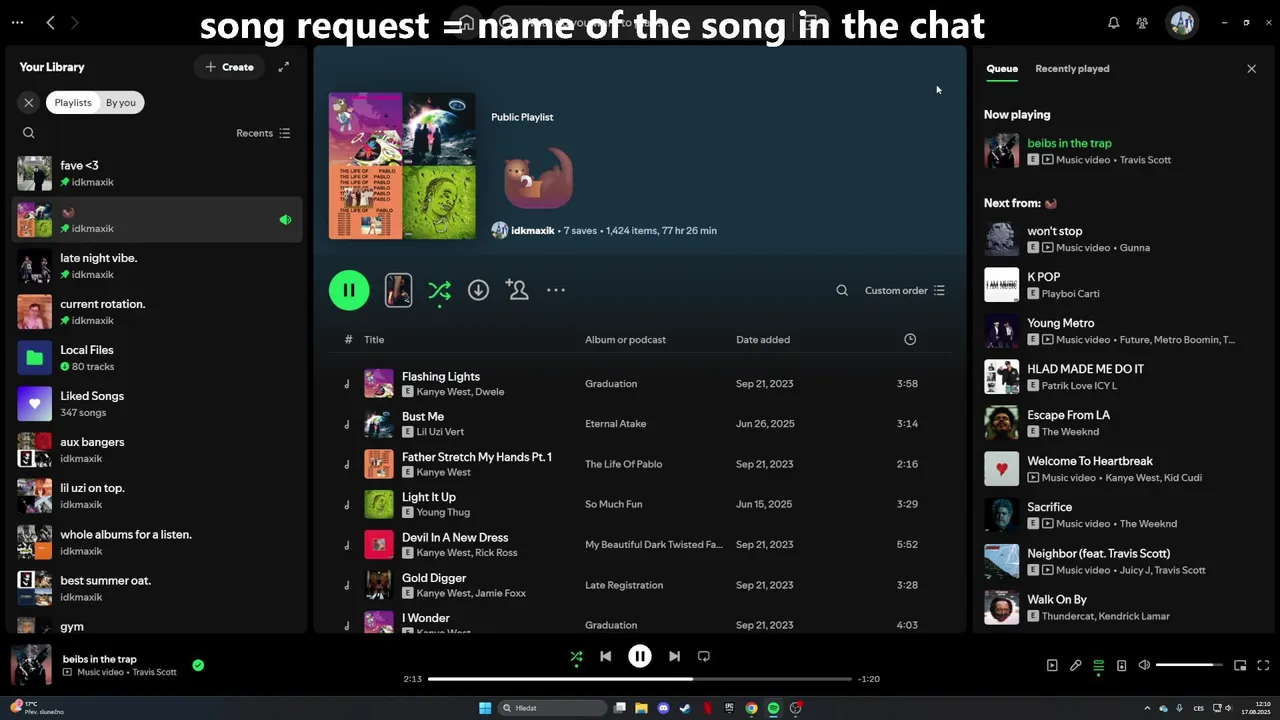The width and height of the screenshot is (1280, 720).
Task: Open Steam from the taskbar
Action: [x=685, y=708]
